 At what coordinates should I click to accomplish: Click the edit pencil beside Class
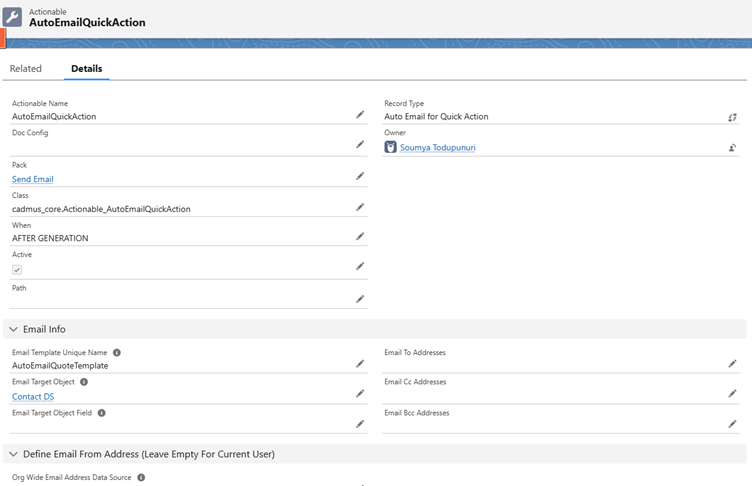[x=360, y=207]
